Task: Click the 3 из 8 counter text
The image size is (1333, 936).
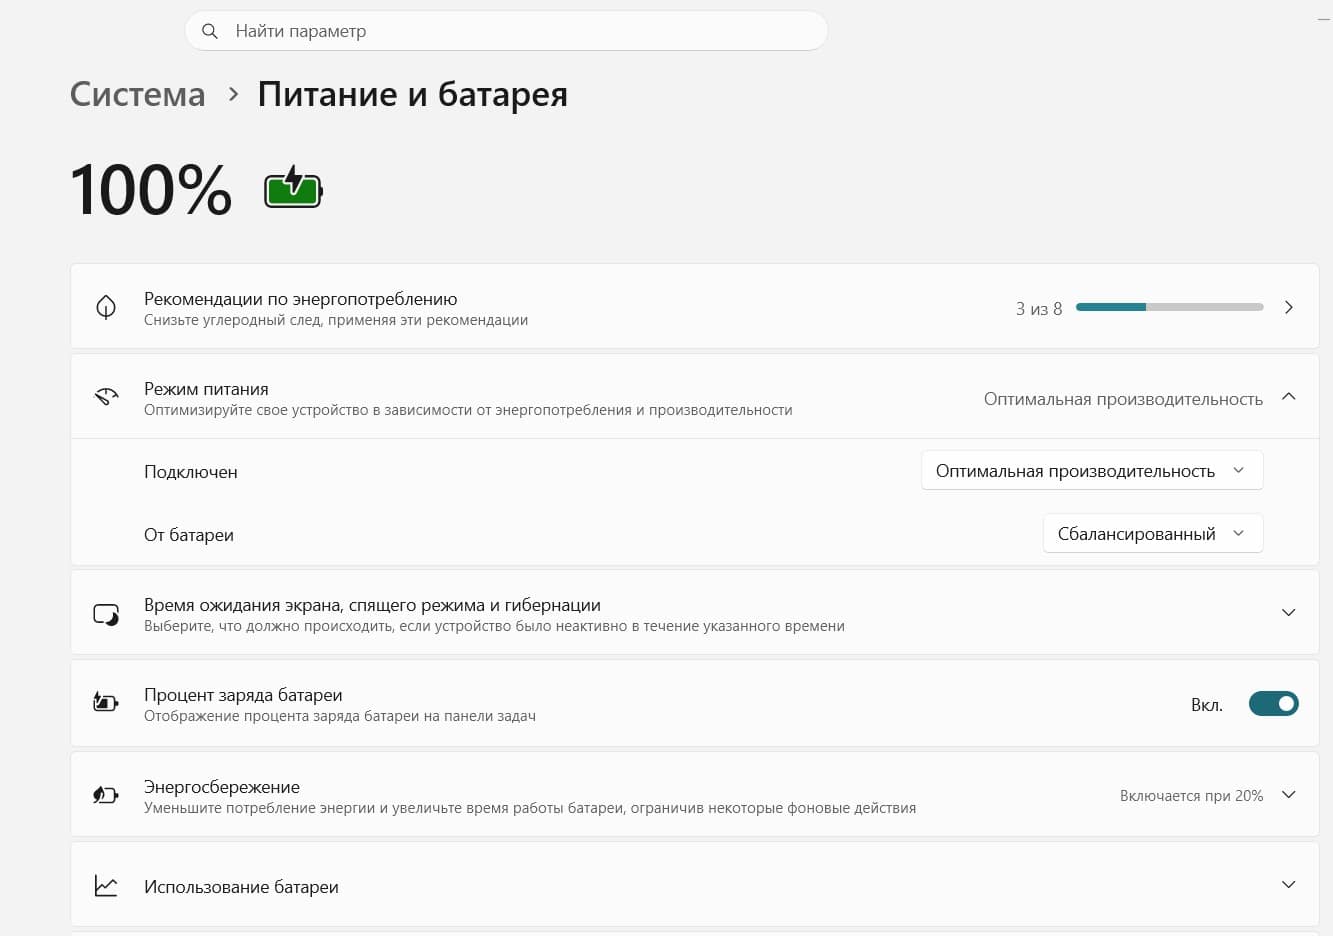Action: point(1039,309)
